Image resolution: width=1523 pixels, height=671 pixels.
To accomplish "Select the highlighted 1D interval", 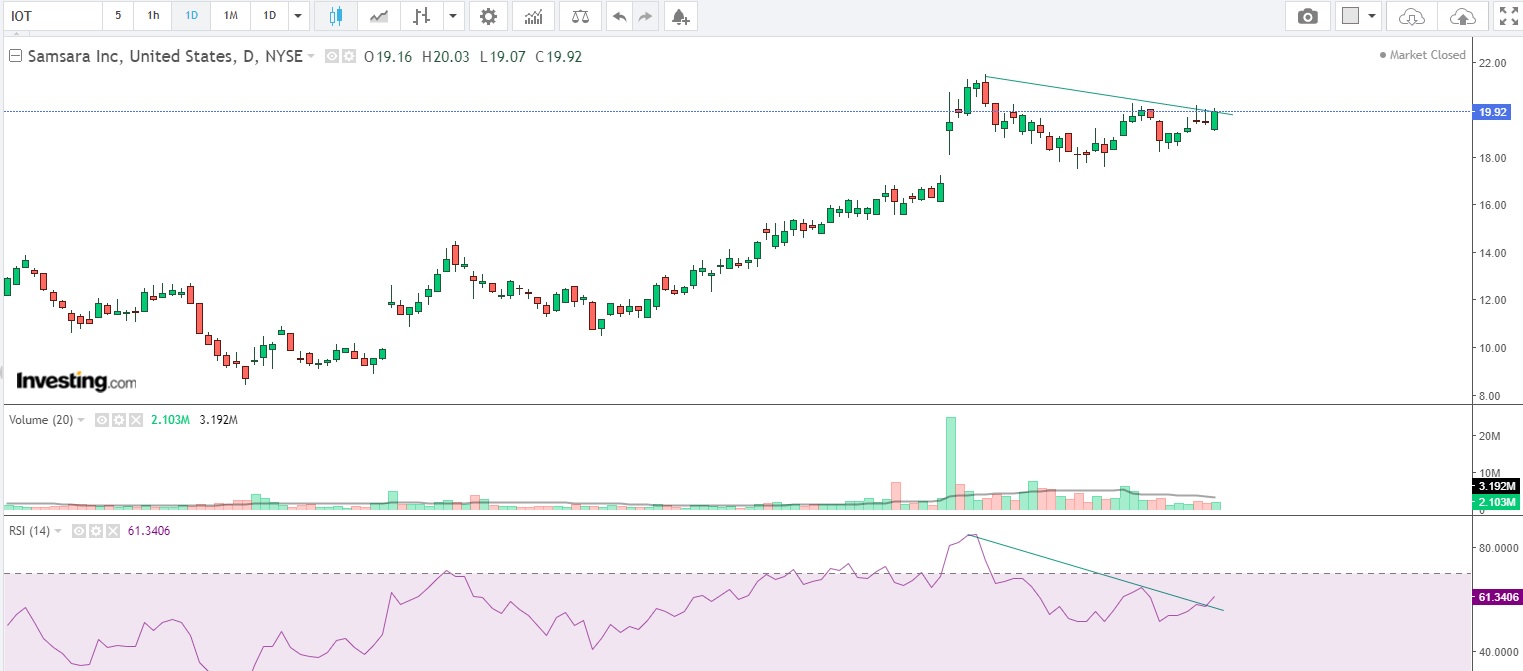I will coord(191,16).
